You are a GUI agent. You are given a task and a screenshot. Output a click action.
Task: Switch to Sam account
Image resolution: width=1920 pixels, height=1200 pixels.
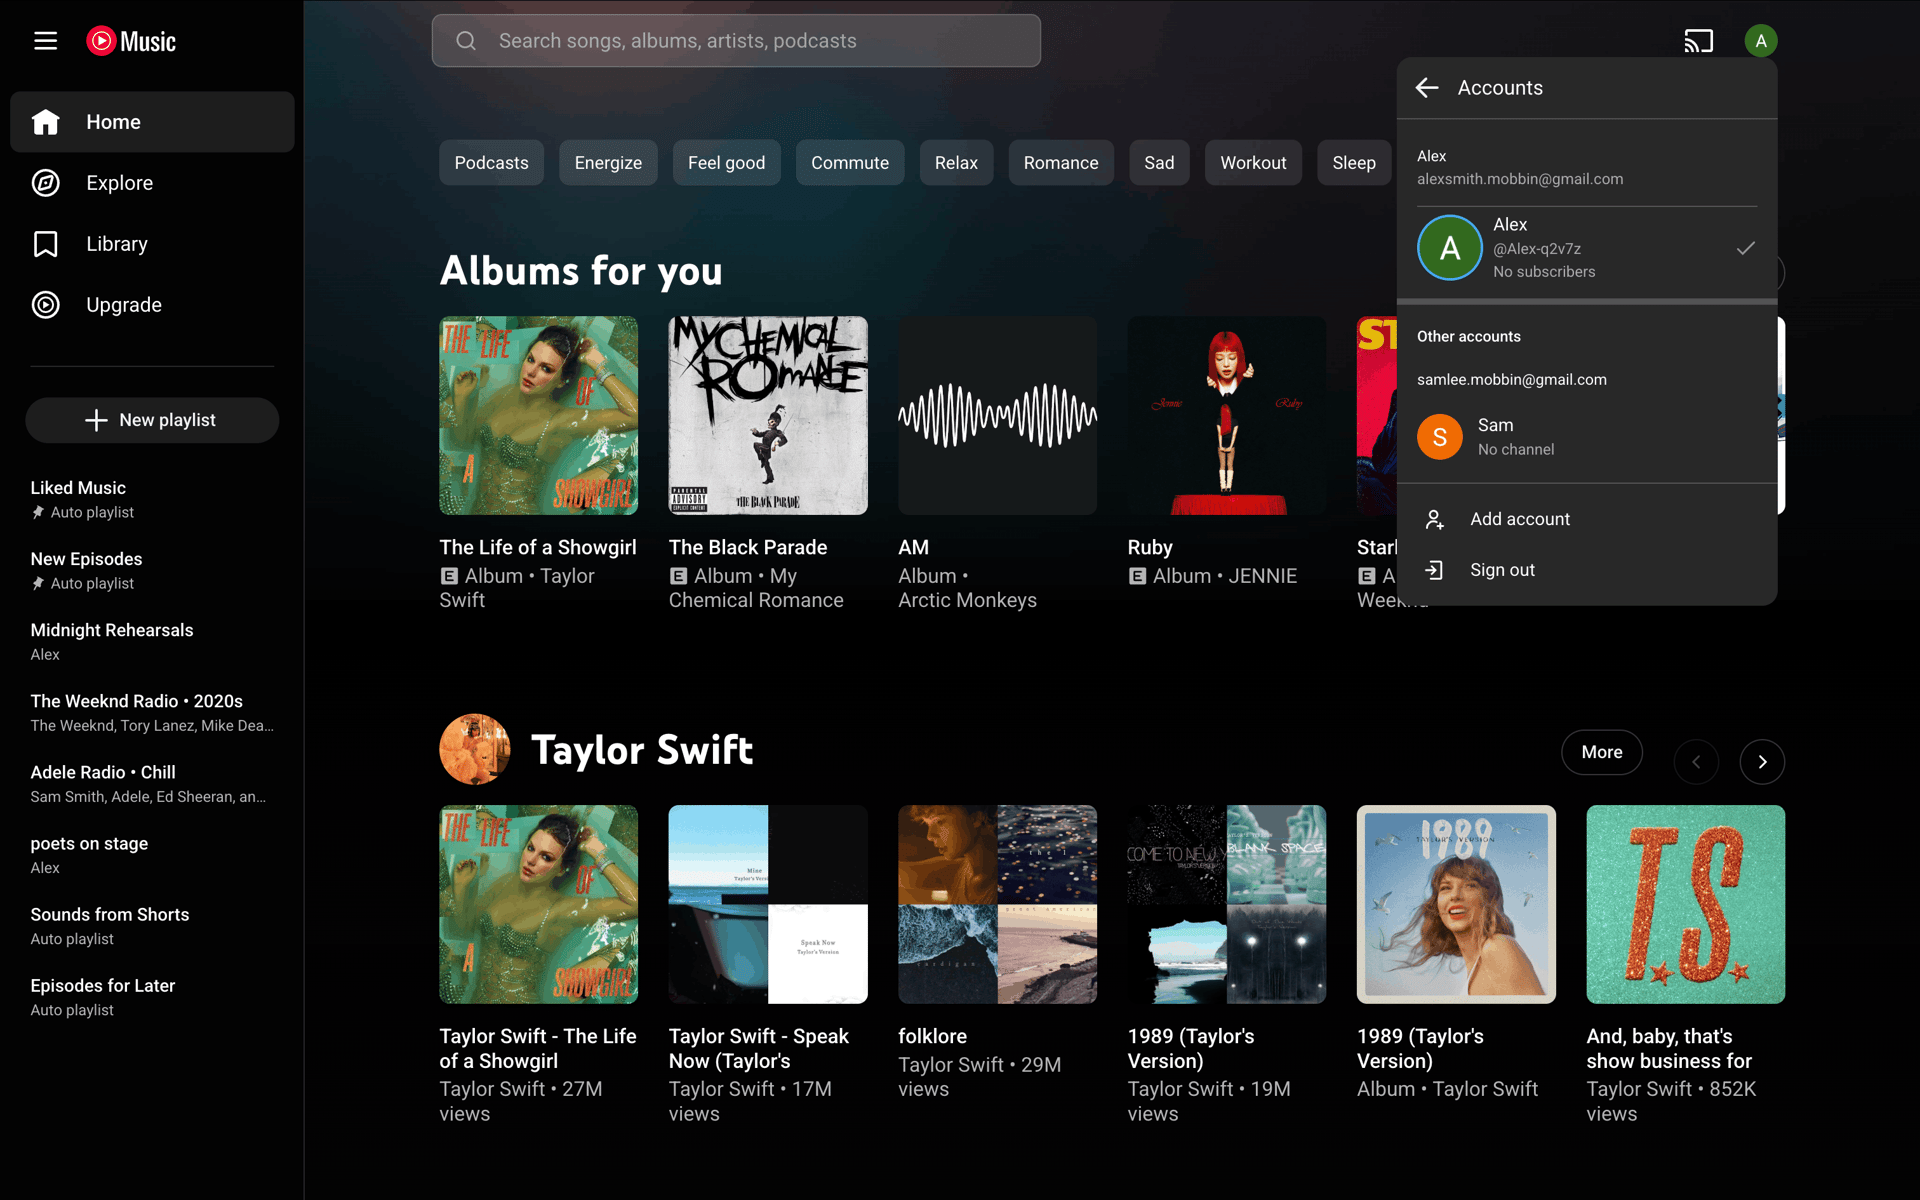1587,437
